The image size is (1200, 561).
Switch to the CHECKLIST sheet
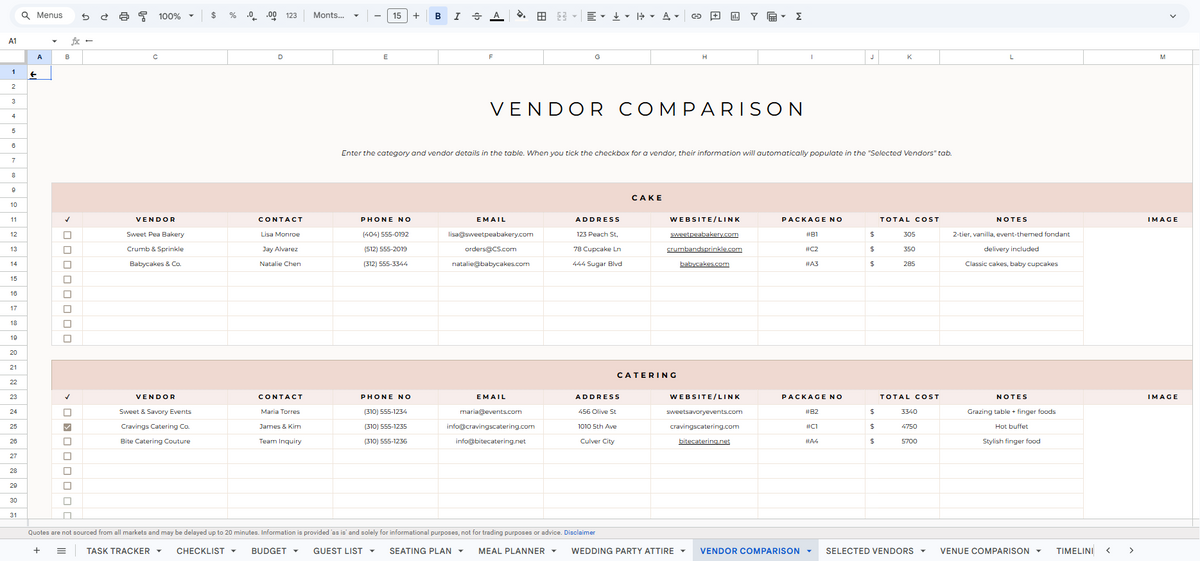[x=200, y=551]
